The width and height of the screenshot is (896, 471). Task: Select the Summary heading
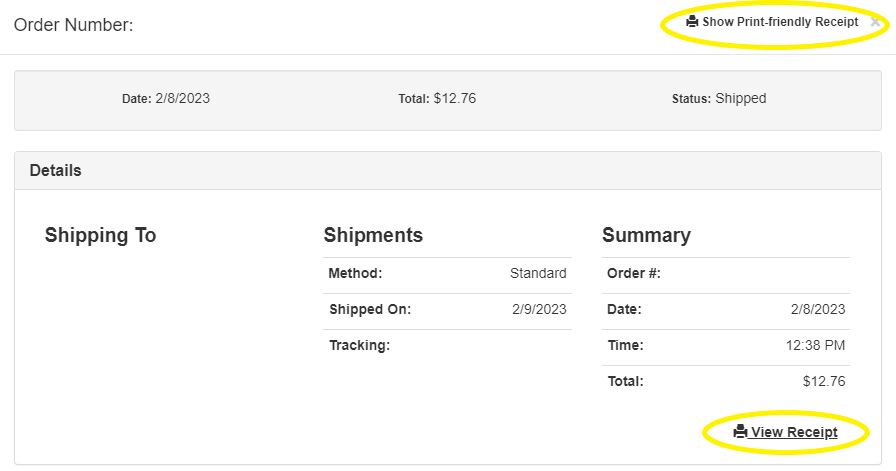[x=646, y=235]
